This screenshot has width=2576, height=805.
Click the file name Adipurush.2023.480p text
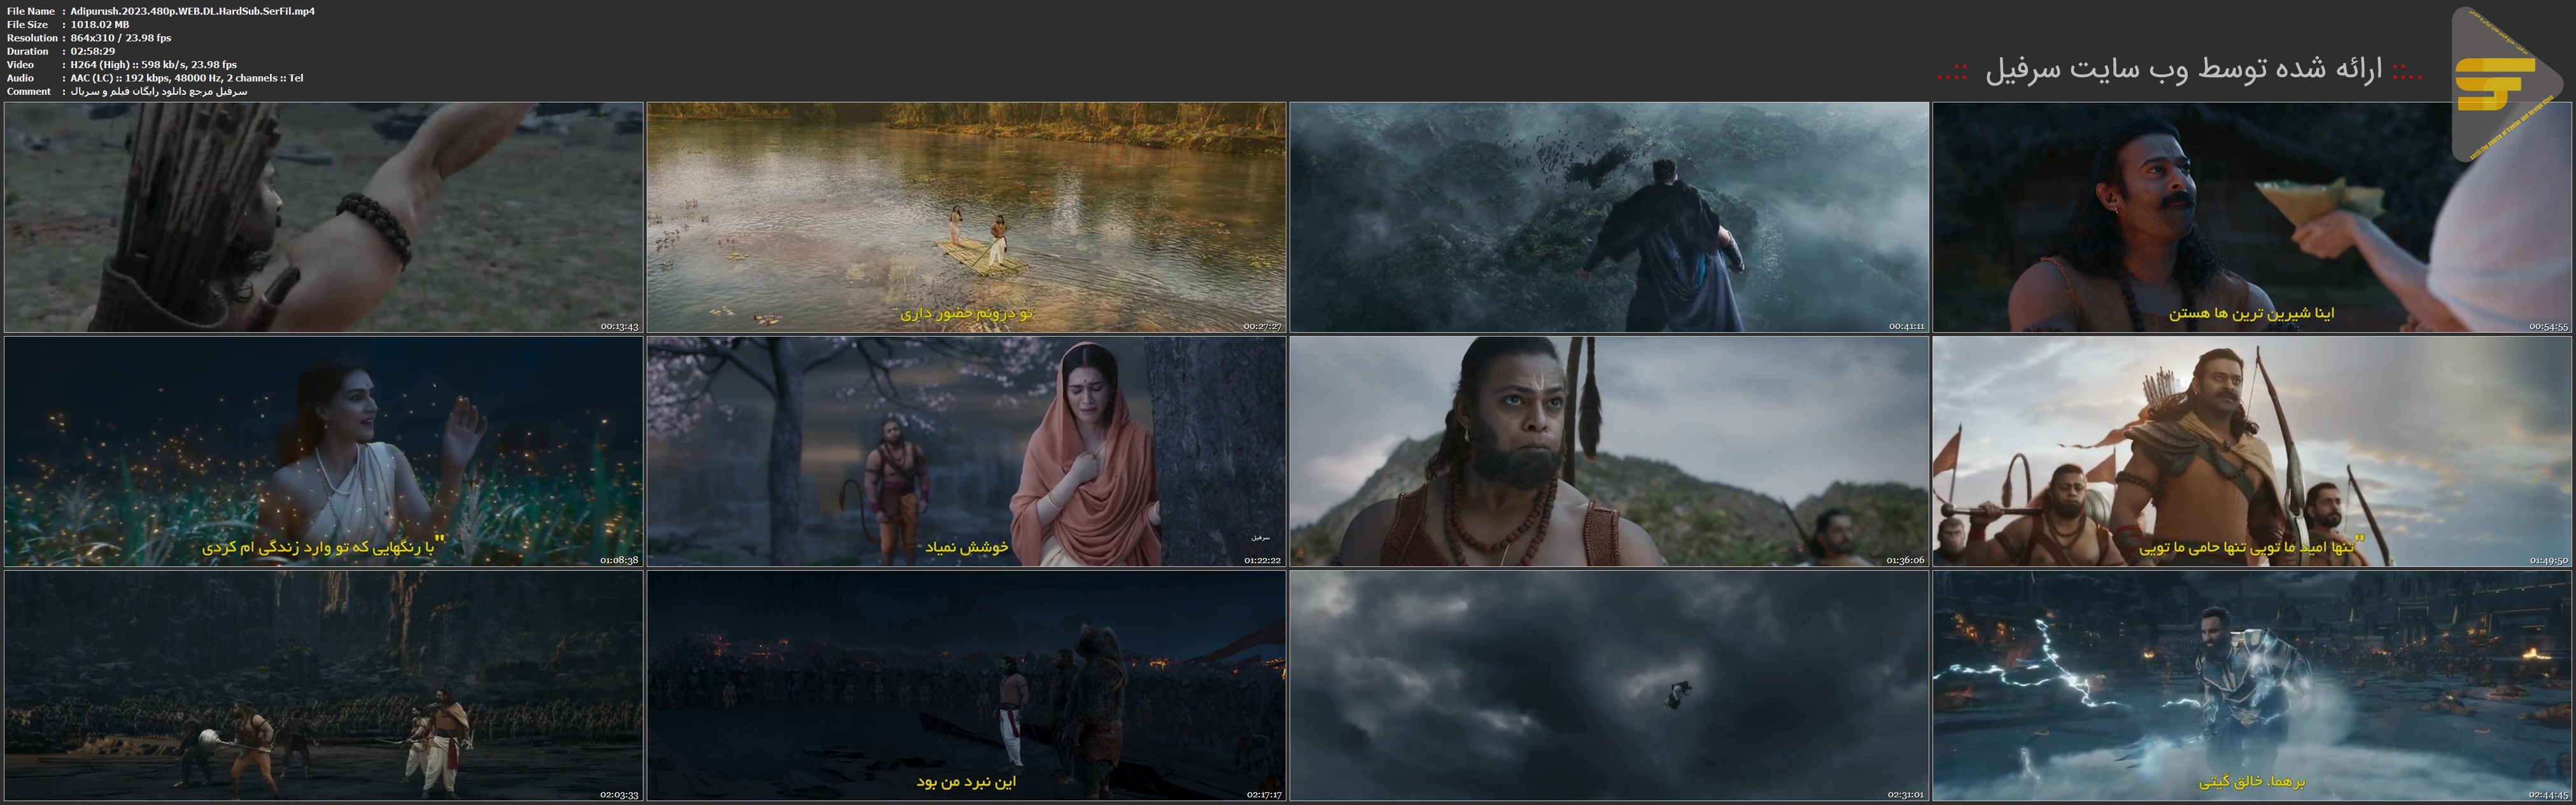point(193,11)
